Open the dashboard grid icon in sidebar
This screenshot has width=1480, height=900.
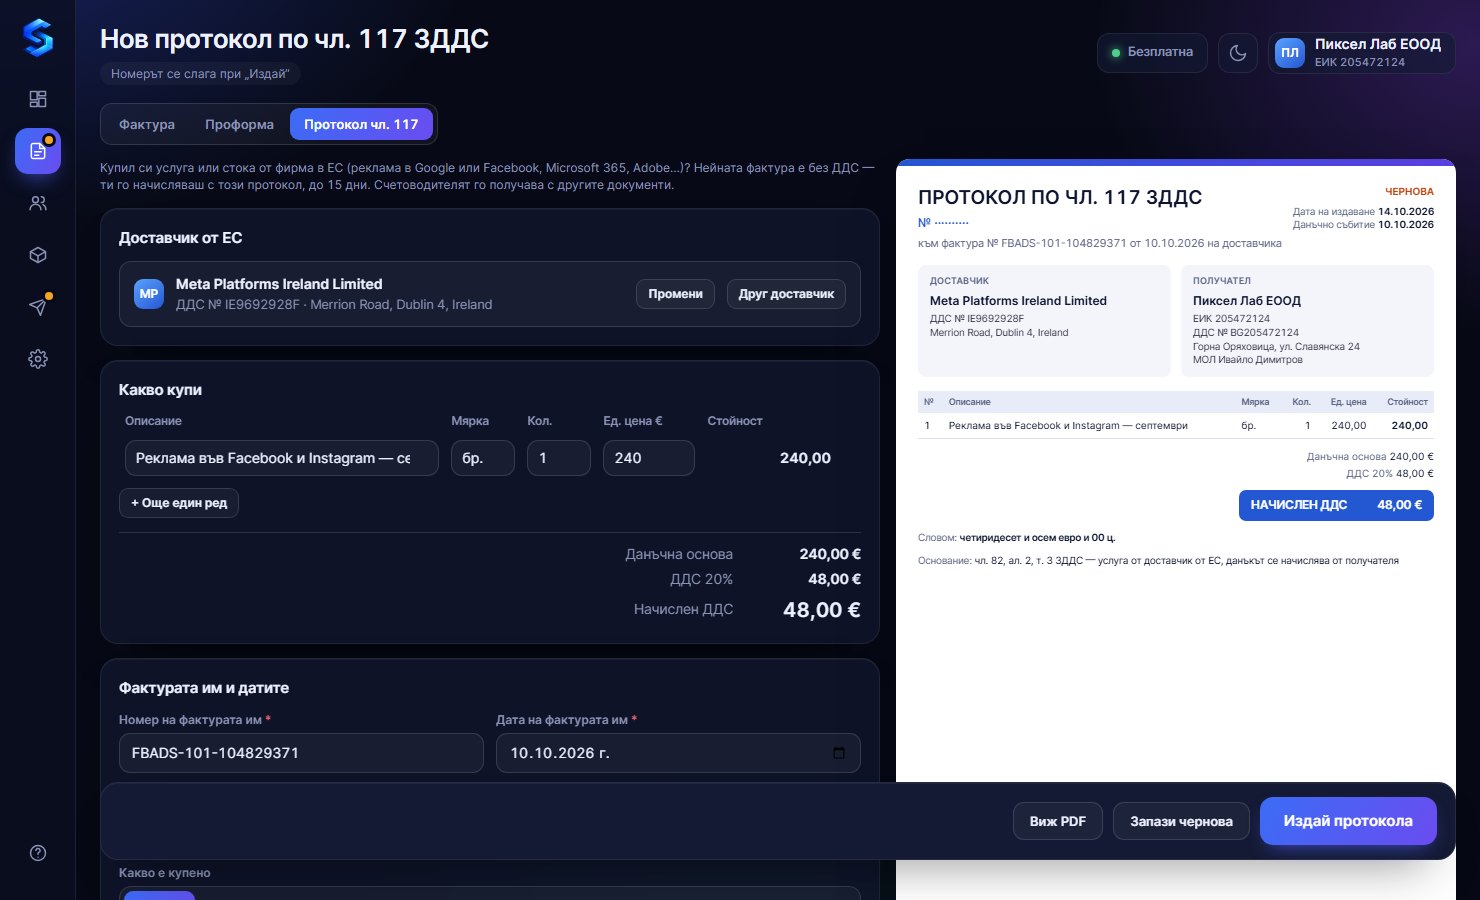coord(38,99)
